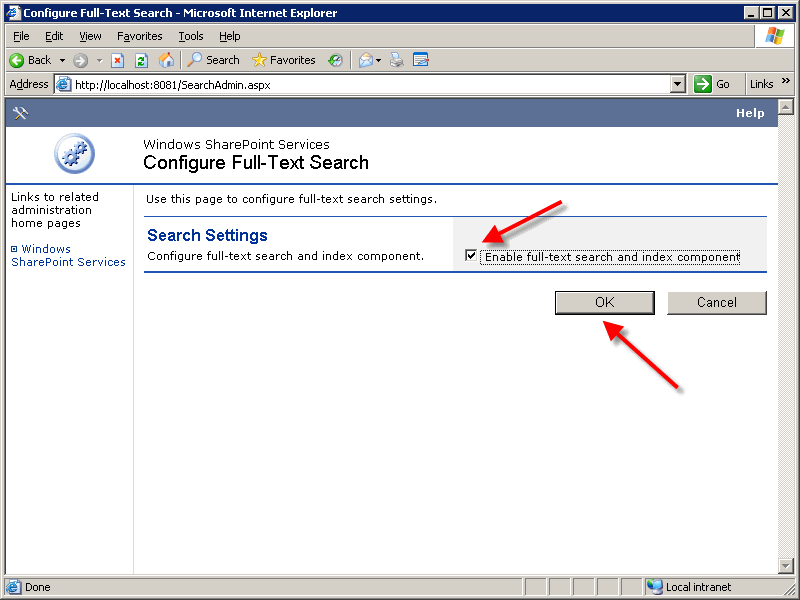The width and height of the screenshot is (800, 600).
Task: Open the Forward button history dropdown arrow
Action: [99, 61]
